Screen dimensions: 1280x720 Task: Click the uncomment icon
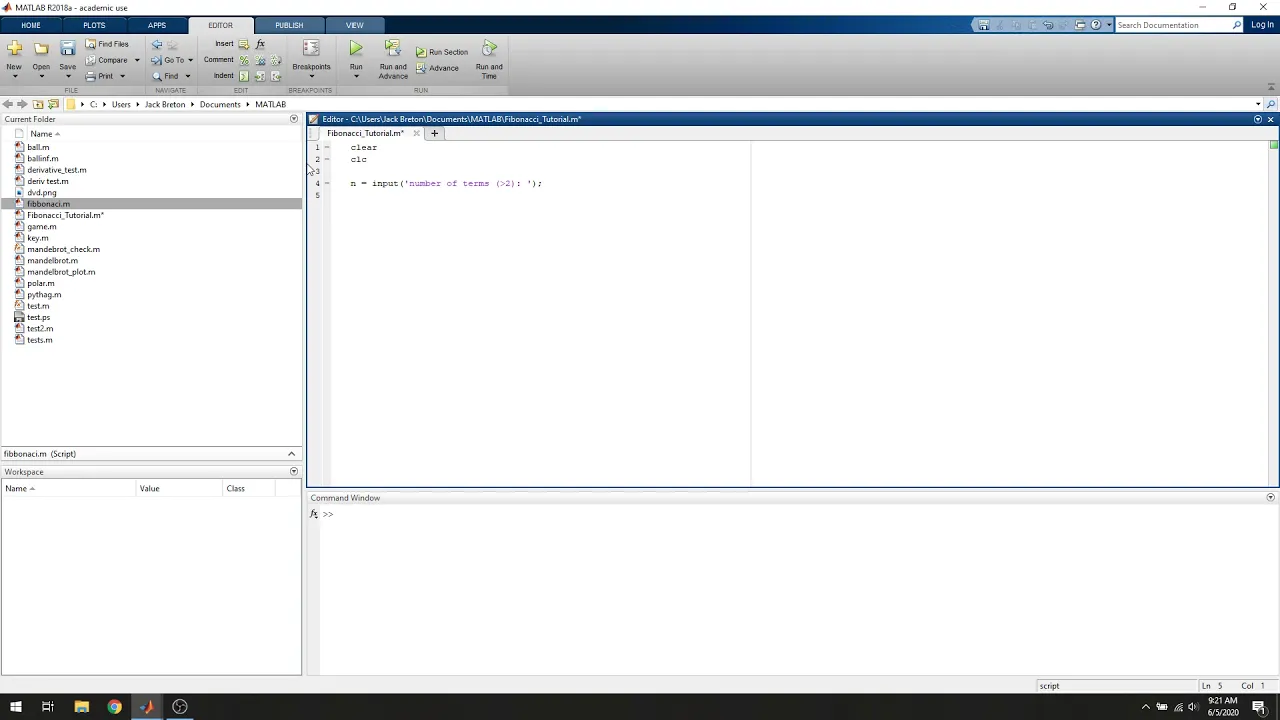[260, 60]
